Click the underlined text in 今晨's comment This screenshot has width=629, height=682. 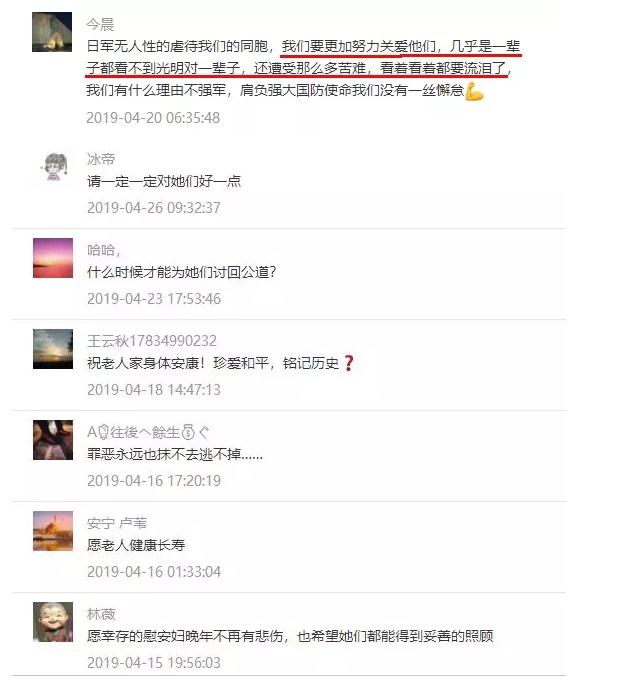pyautogui.click(x=303, y=57)
